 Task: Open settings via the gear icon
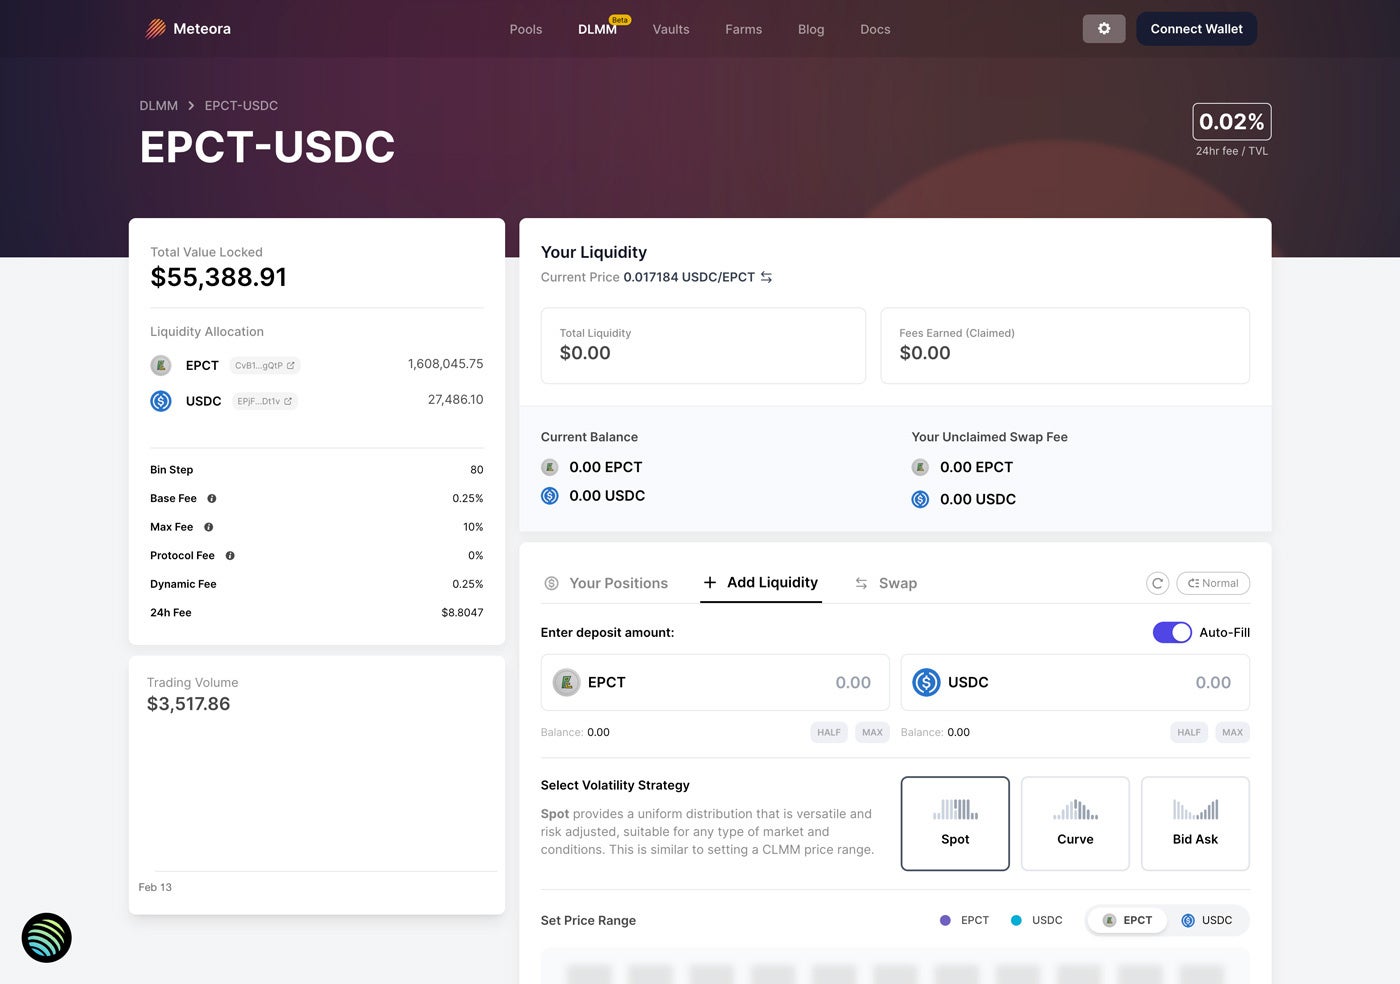coord(1104,29)
